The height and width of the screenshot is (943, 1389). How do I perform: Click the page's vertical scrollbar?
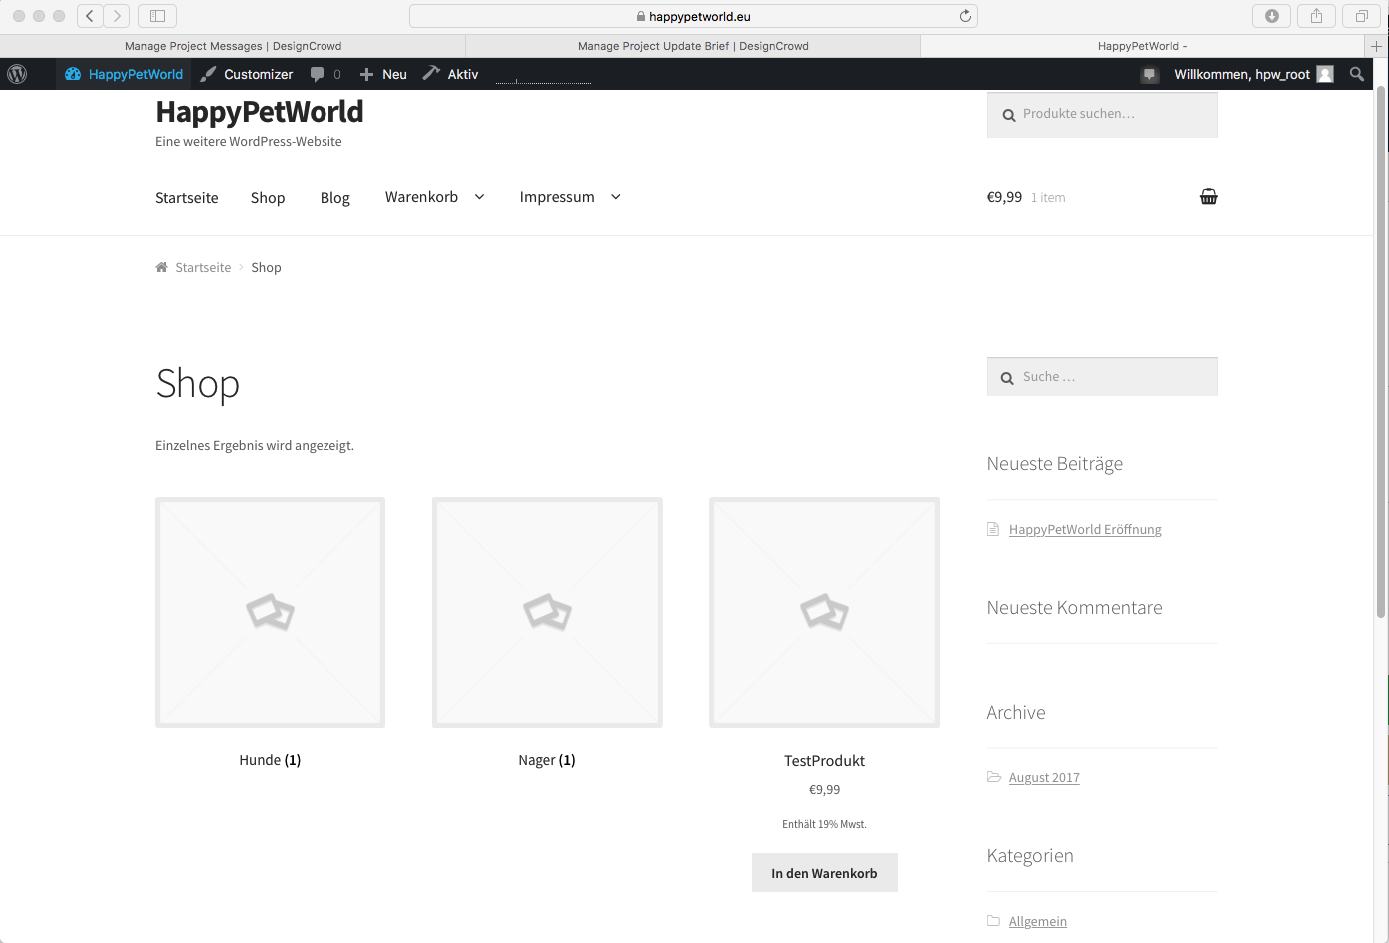[x=1381, y=350]
